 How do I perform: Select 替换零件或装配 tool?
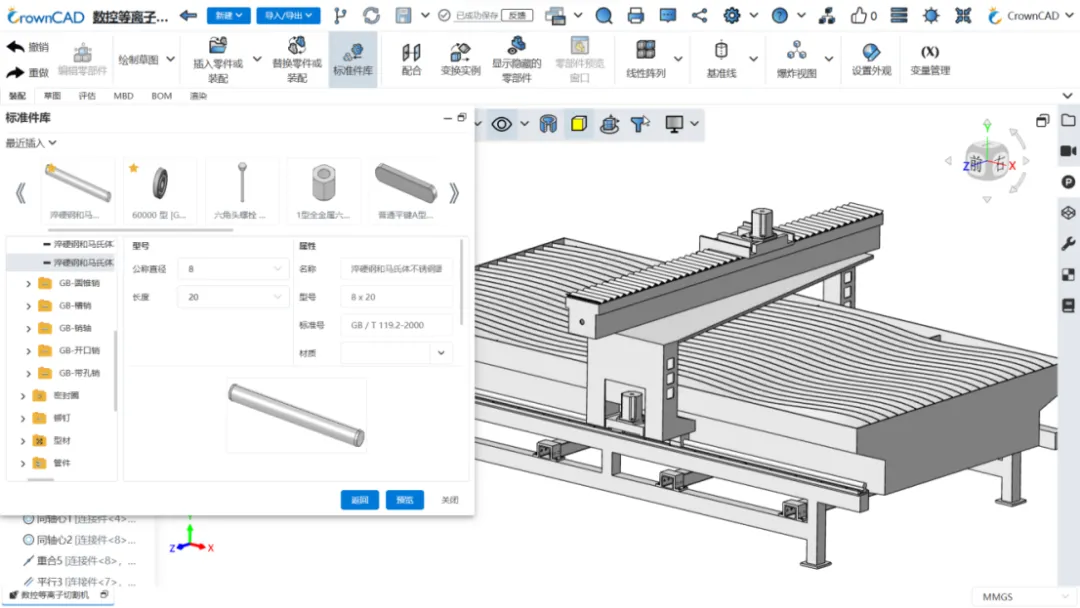click(x=297, y=60)
